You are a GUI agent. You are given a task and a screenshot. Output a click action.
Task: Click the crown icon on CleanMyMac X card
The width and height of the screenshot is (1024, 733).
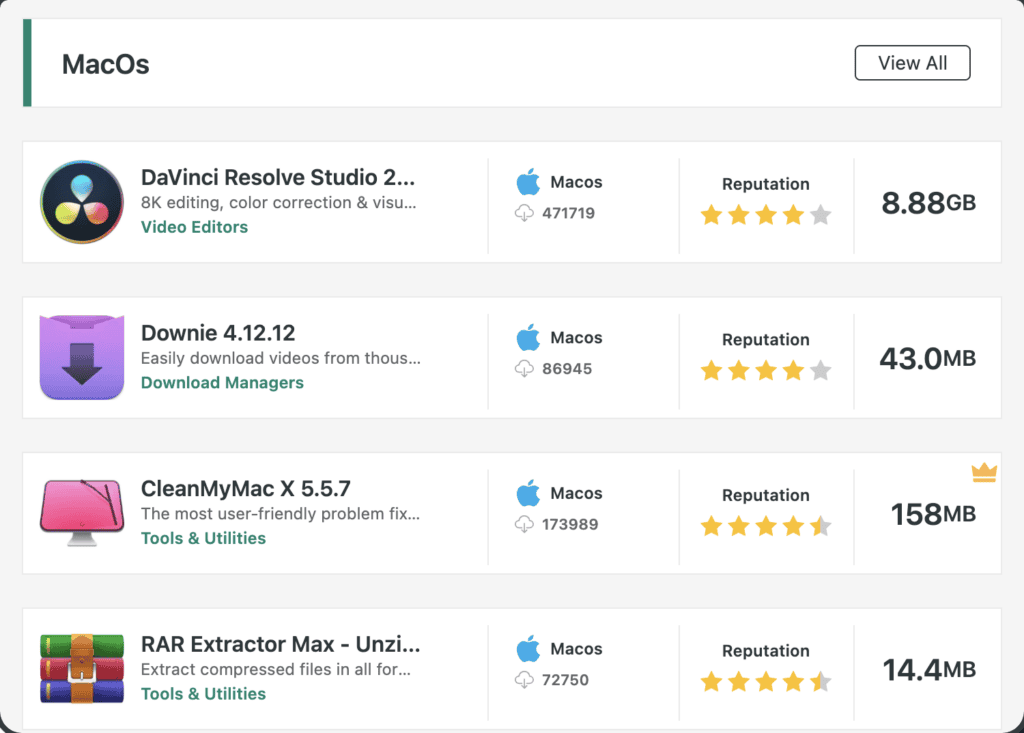tap(984, 472)
